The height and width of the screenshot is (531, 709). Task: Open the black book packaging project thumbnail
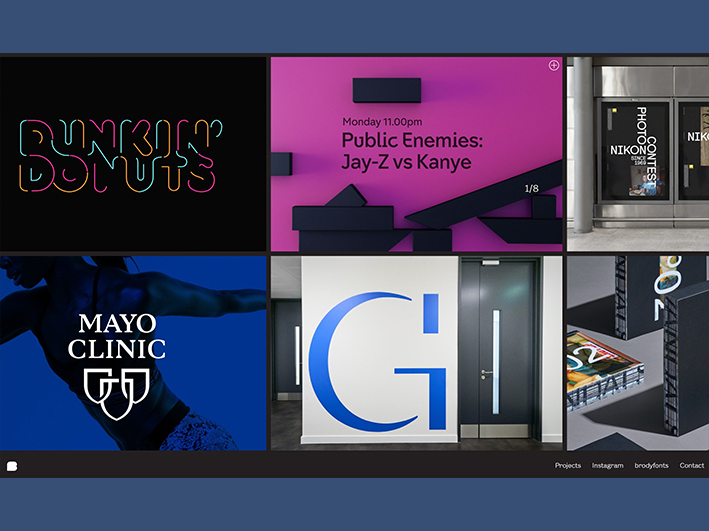(x=638, y=353)
